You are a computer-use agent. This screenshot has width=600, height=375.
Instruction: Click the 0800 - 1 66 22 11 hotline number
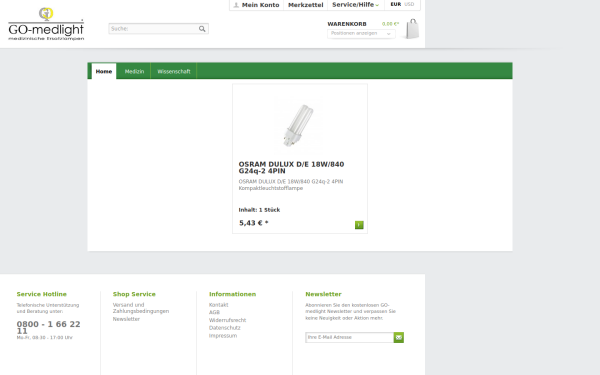48,328
